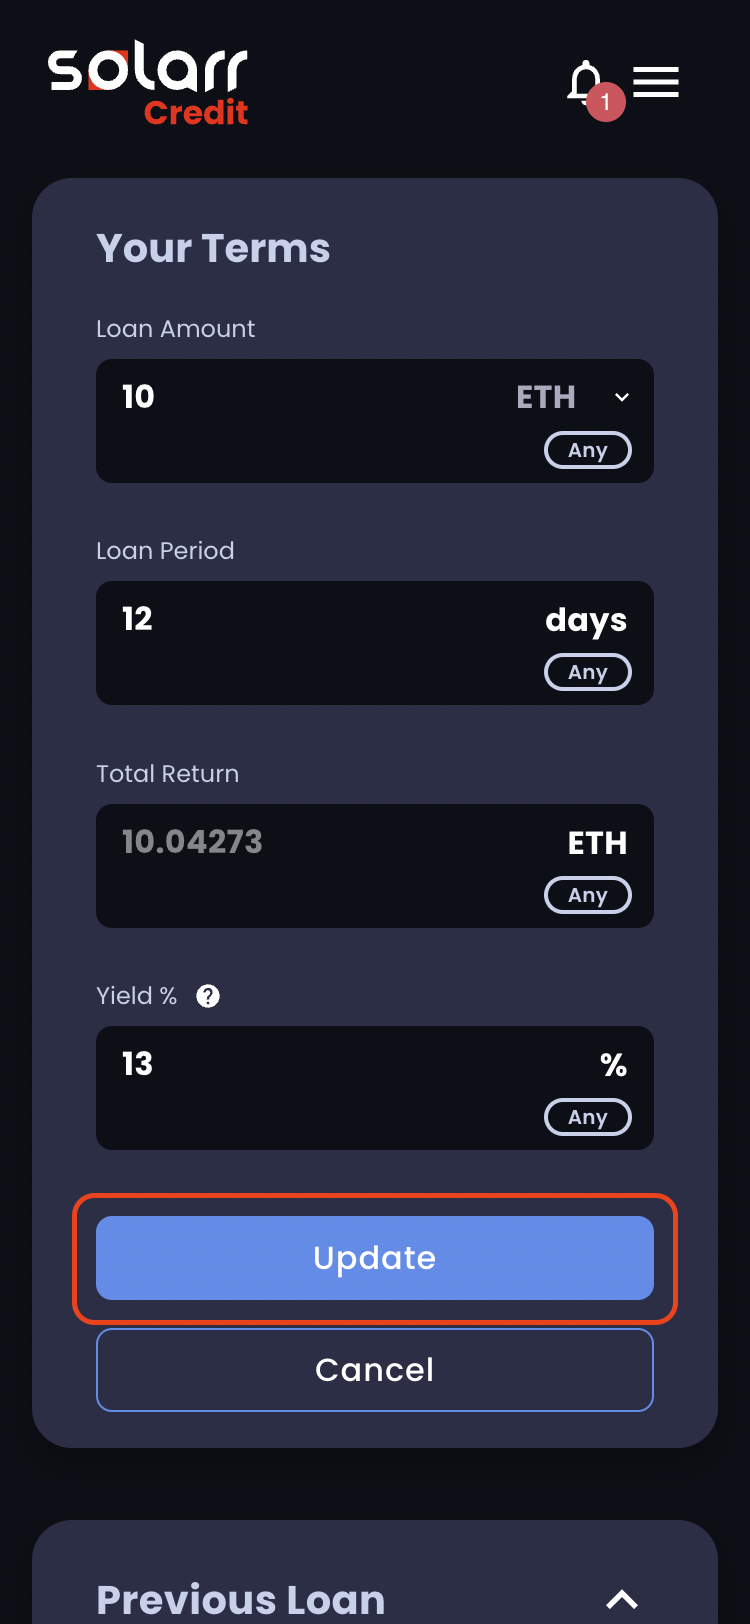Click the Yield % help icon
This screenshot has width=750, height=1624.
click(x=208, y=996)
